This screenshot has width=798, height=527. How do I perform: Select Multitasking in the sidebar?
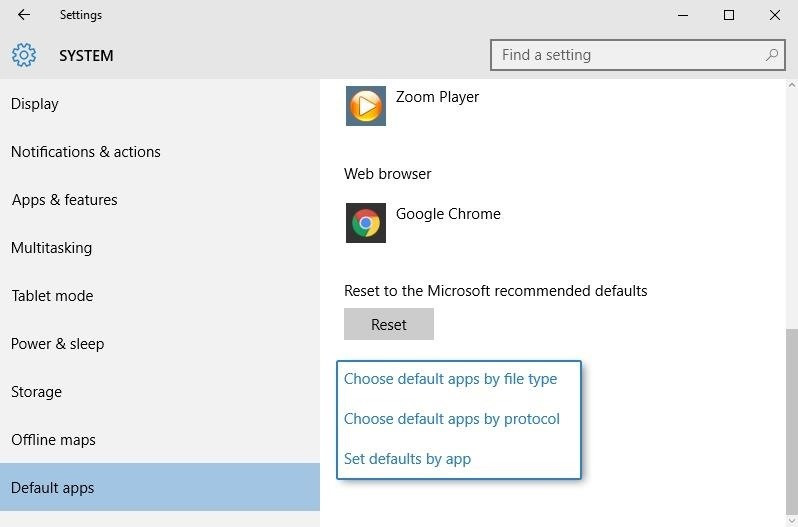click(51, 248)
